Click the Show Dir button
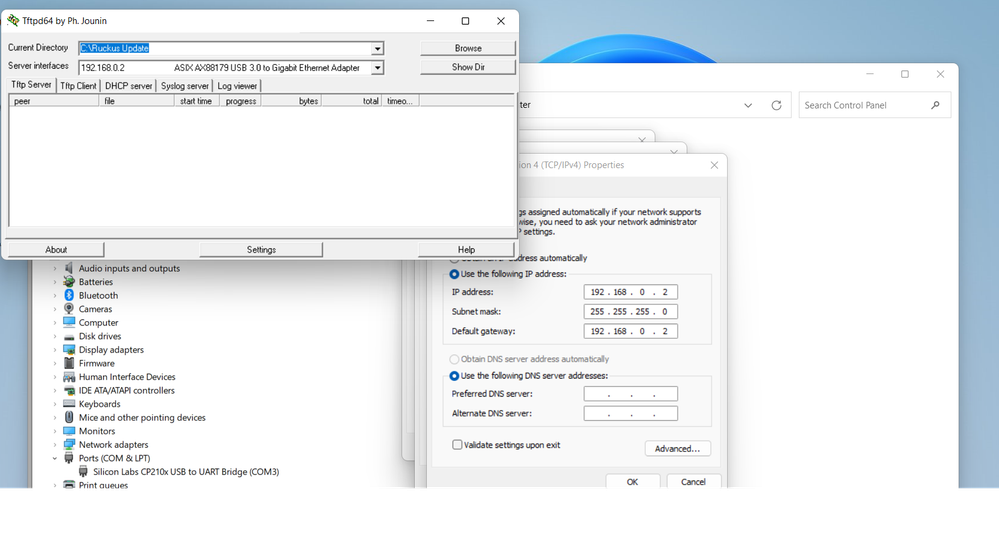 click(x=468, y=67)
